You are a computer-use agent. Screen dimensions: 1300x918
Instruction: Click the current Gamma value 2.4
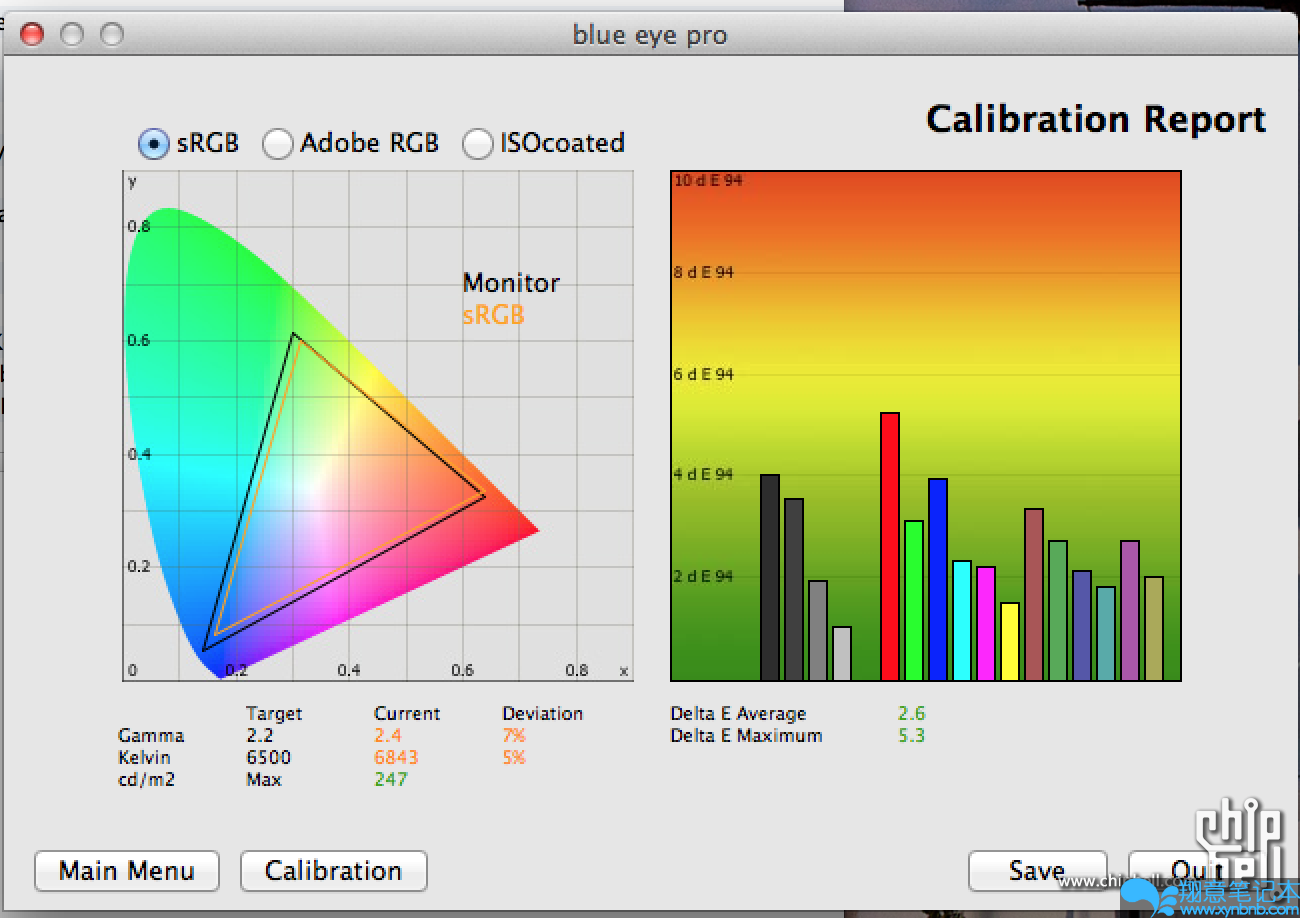click(x=388, y=736)
